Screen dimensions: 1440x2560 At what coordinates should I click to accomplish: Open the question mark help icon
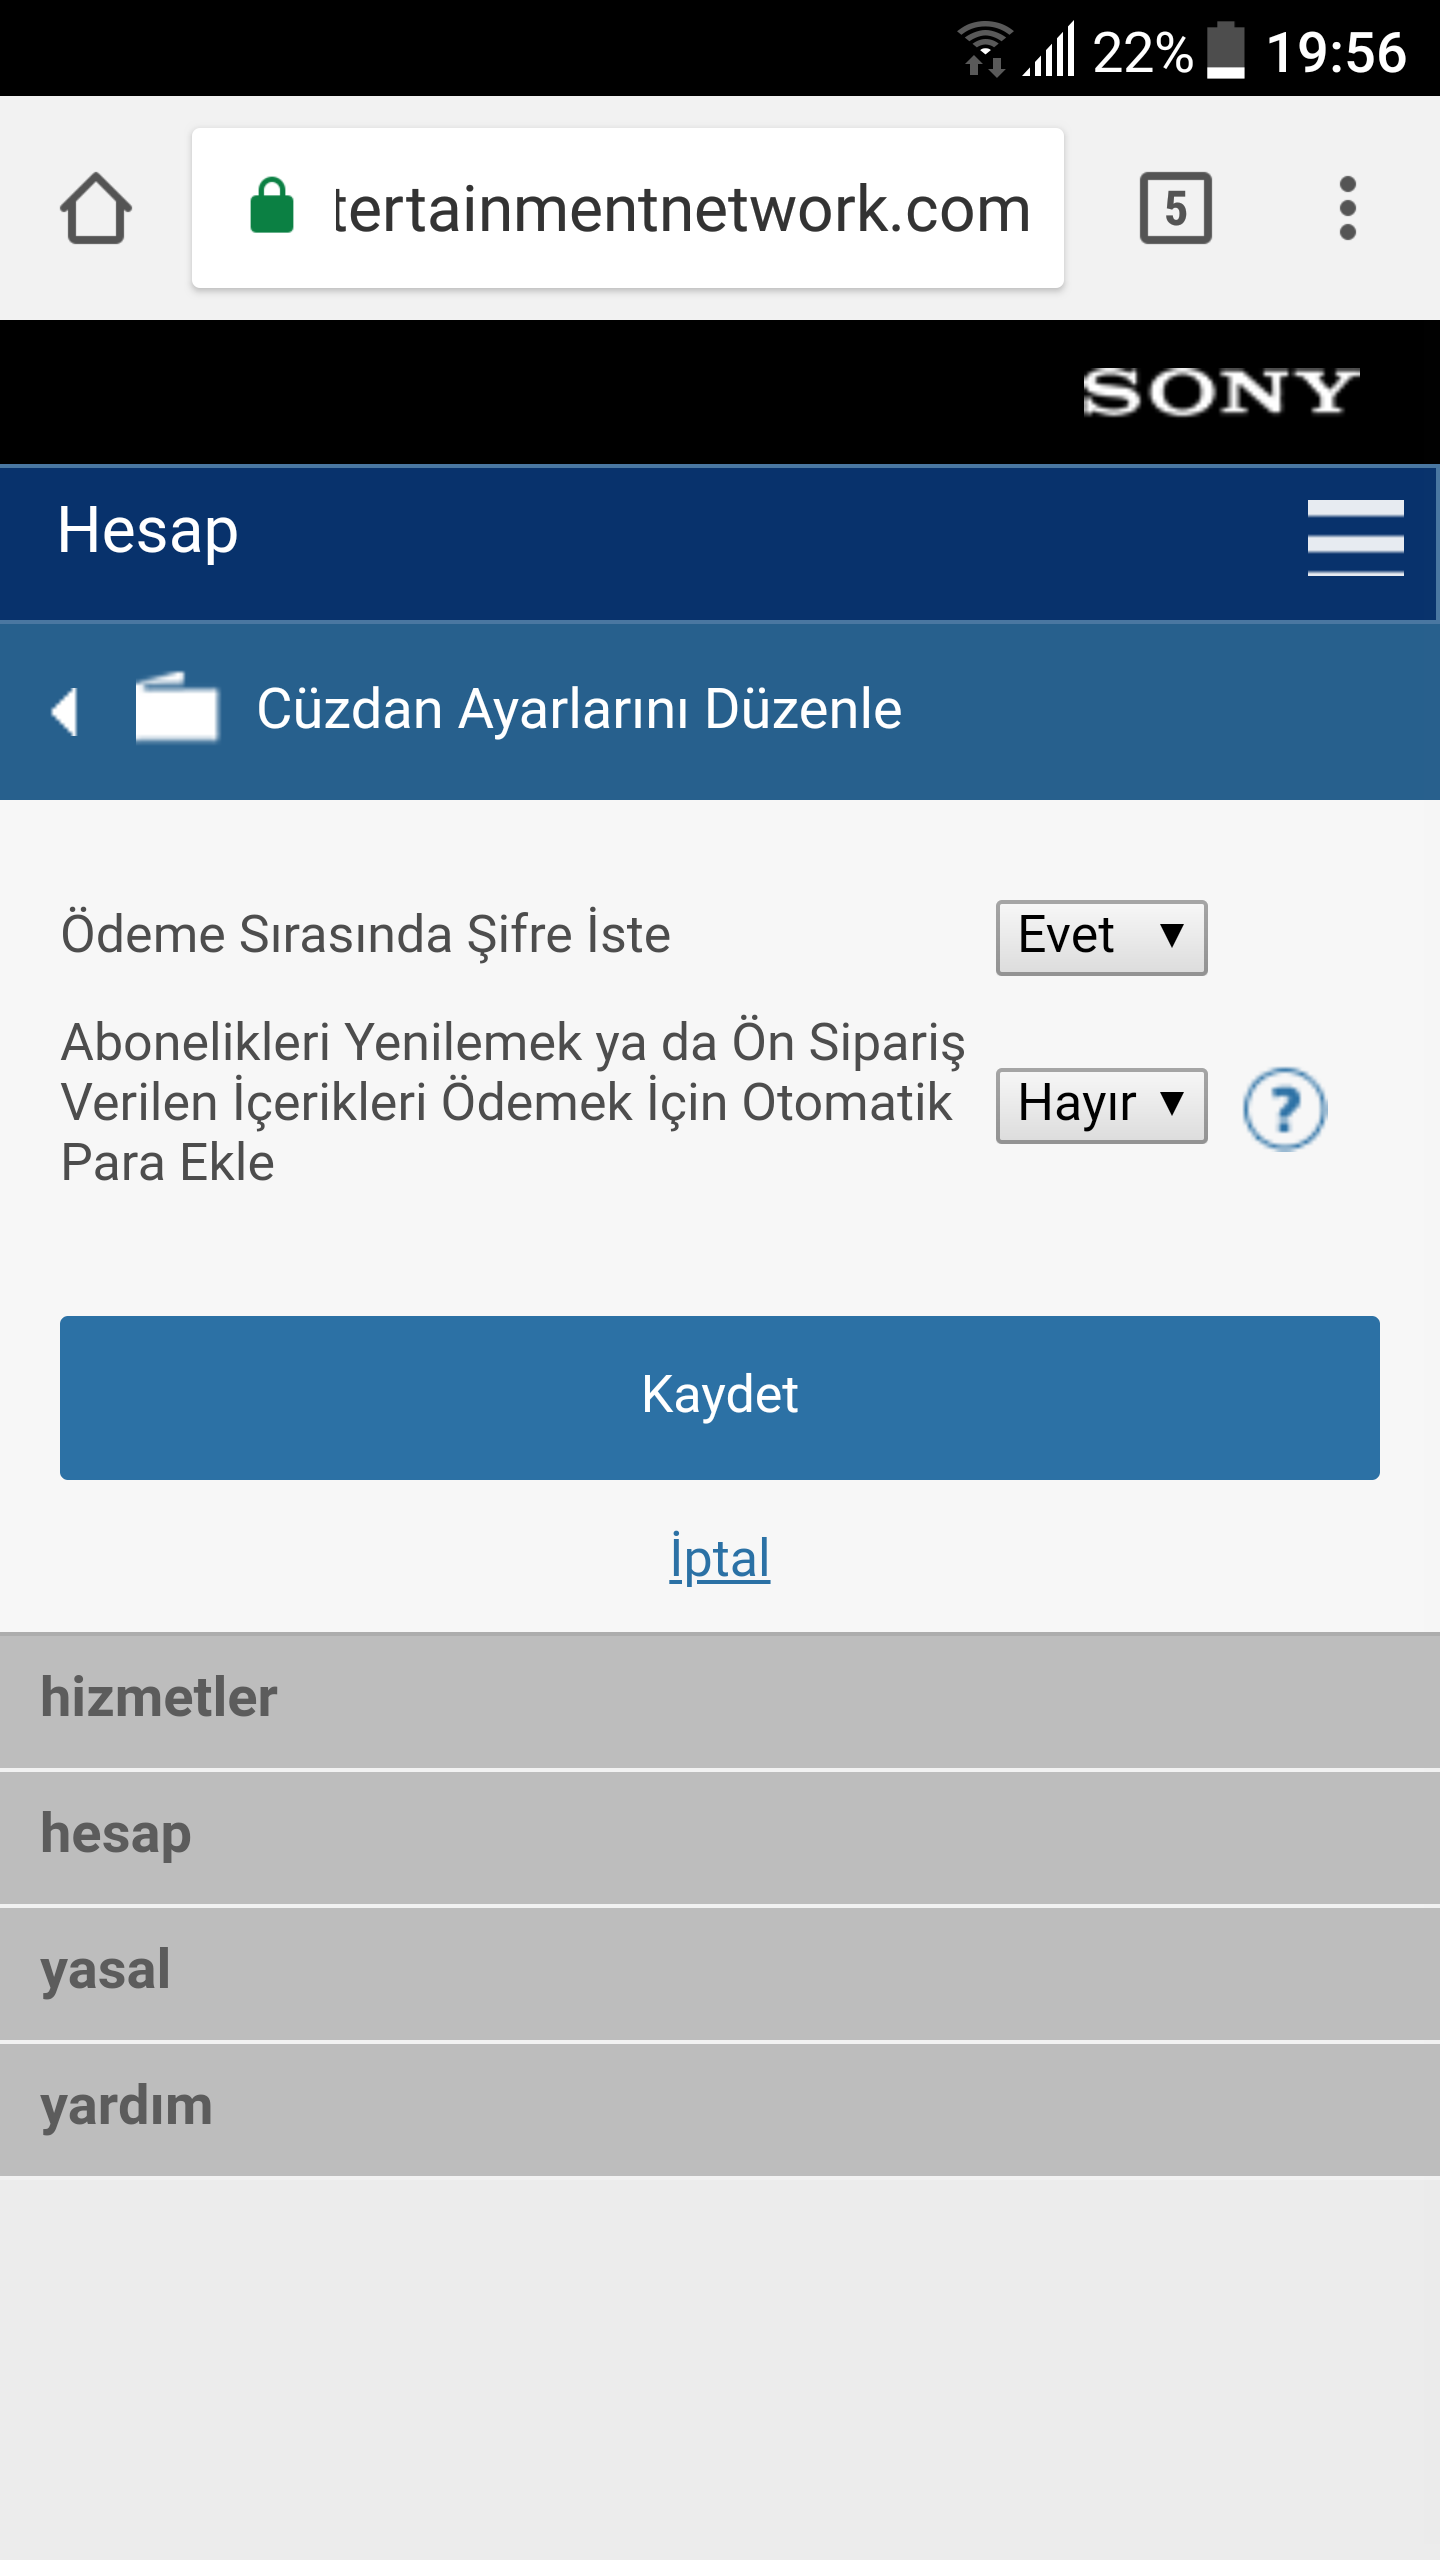point(1284,1108)
